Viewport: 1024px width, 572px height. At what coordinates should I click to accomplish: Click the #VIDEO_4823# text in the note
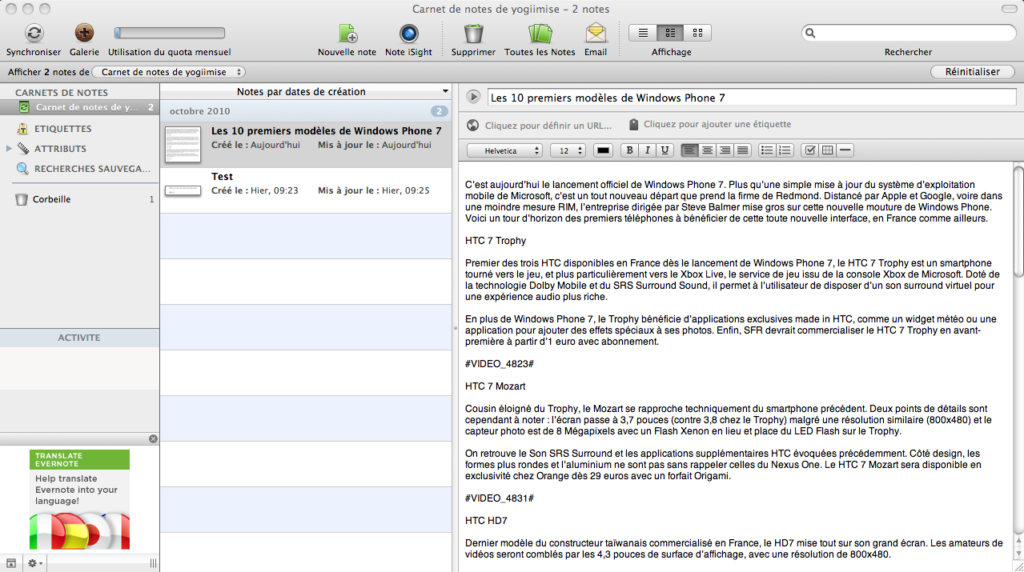point(500,364)
